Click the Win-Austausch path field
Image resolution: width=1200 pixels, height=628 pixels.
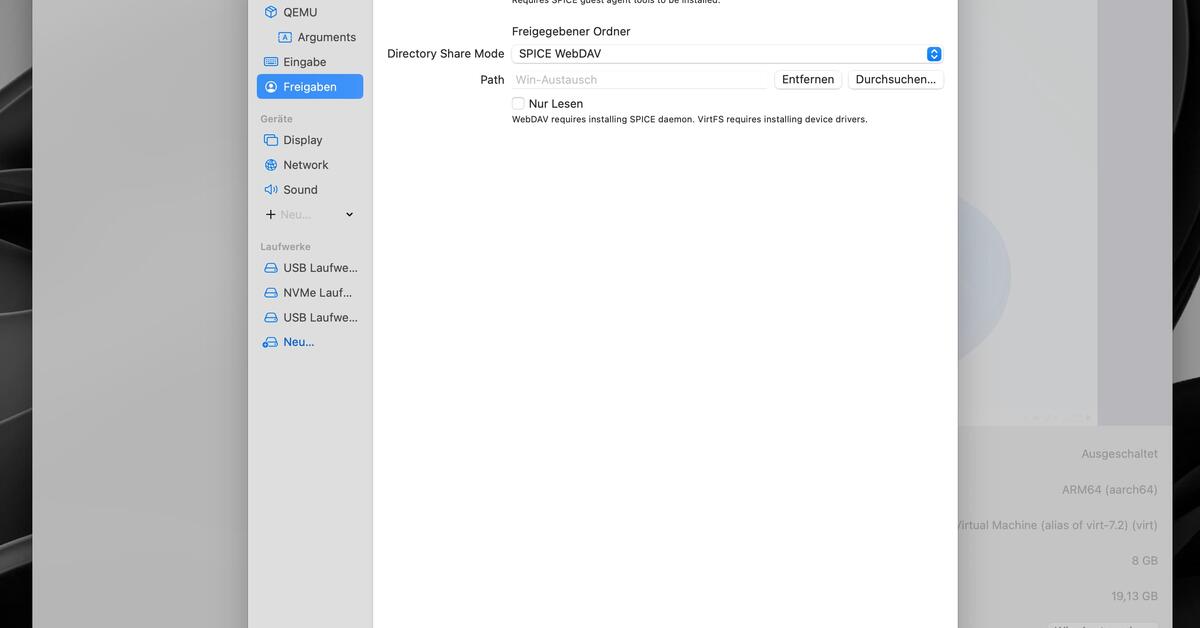[x=640, y=79]
